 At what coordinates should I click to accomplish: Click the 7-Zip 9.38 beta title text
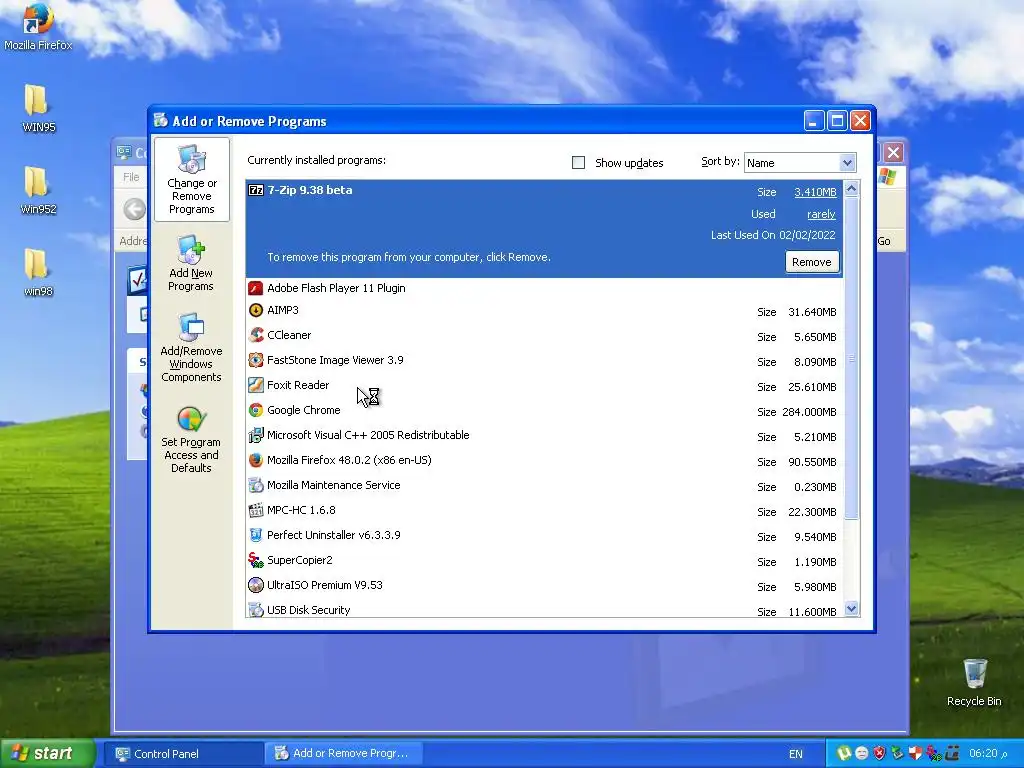310,190
